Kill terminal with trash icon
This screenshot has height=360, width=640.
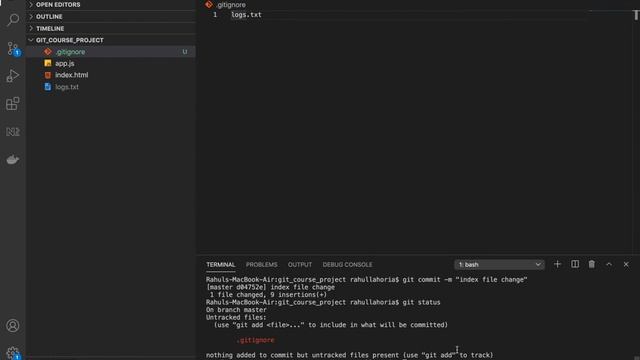point(591,264)
